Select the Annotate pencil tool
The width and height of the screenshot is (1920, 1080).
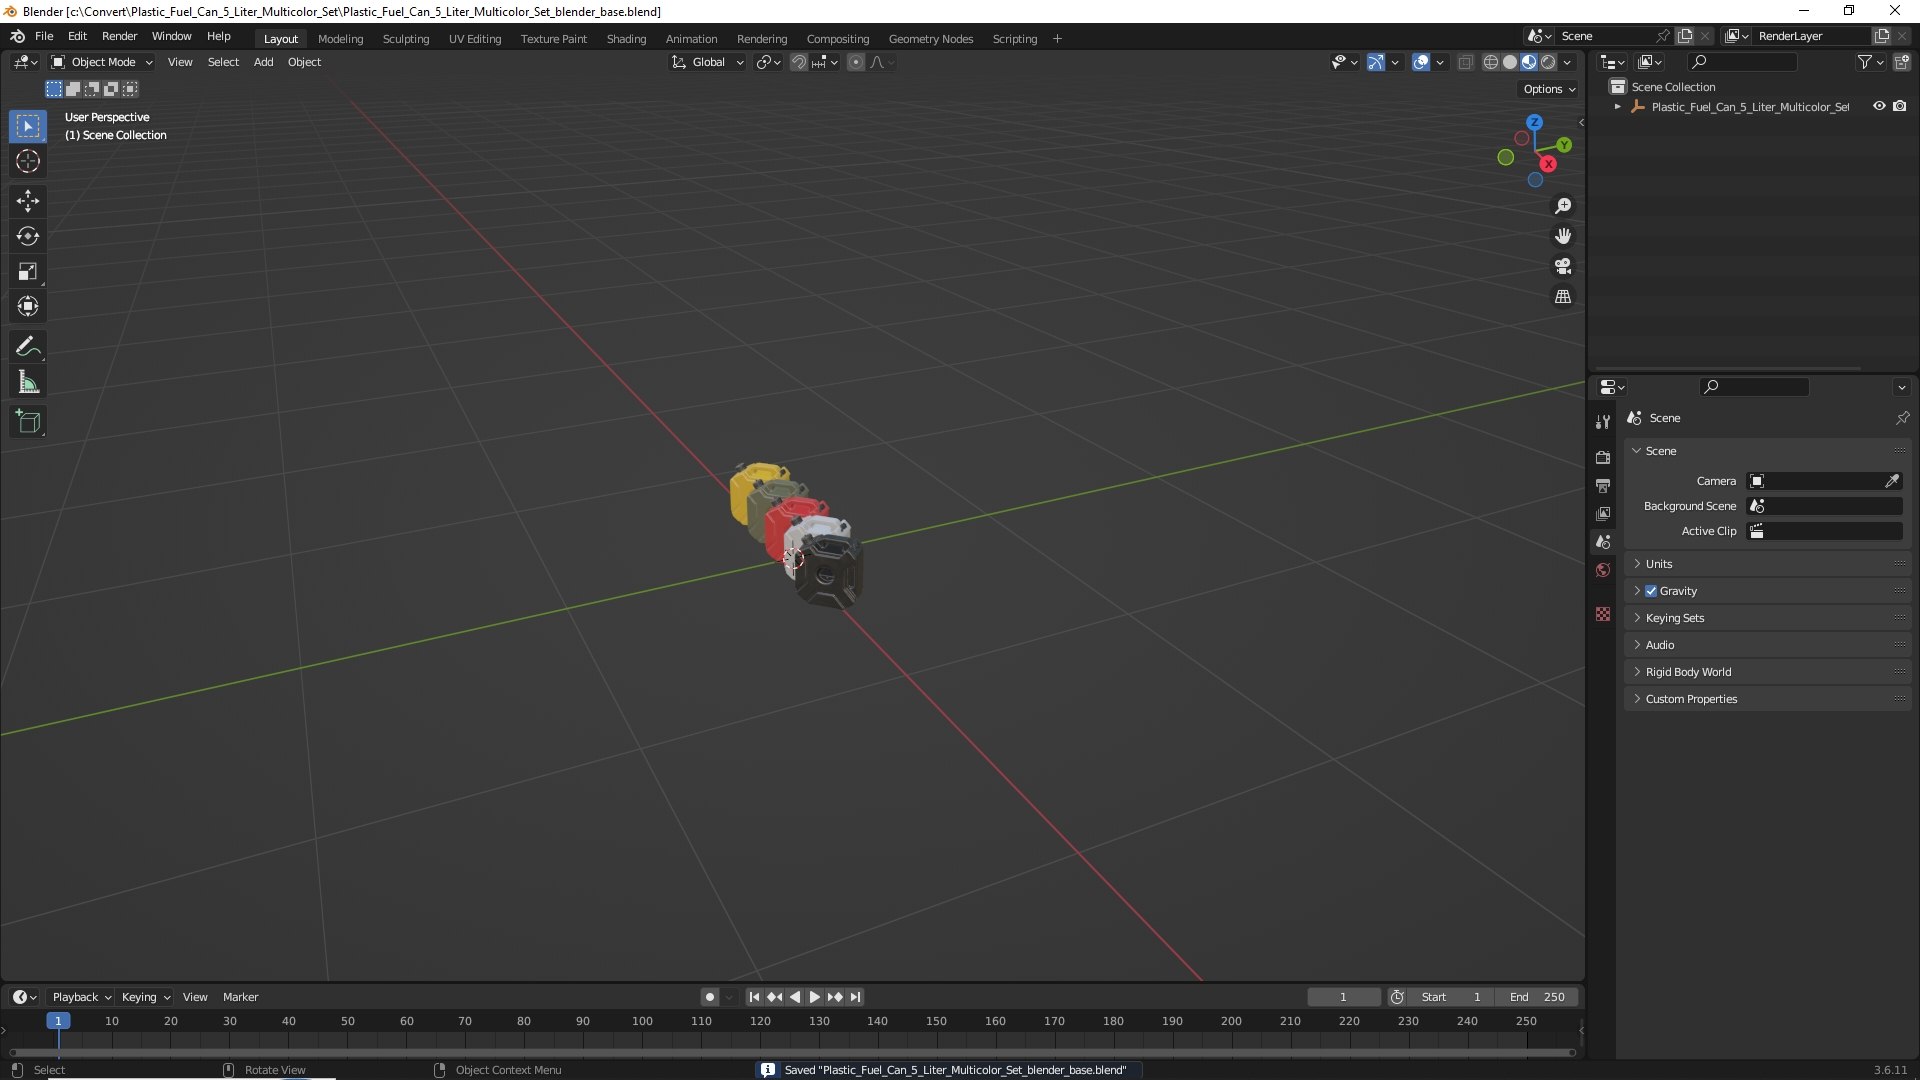click(28, 346)
